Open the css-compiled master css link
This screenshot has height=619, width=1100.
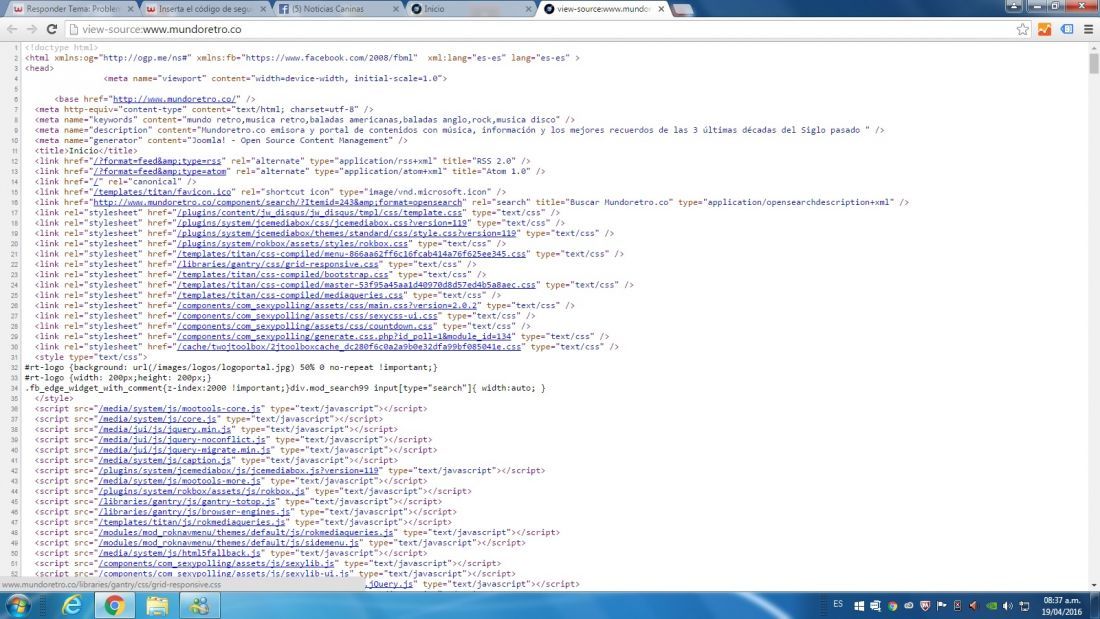coord(356,285)
